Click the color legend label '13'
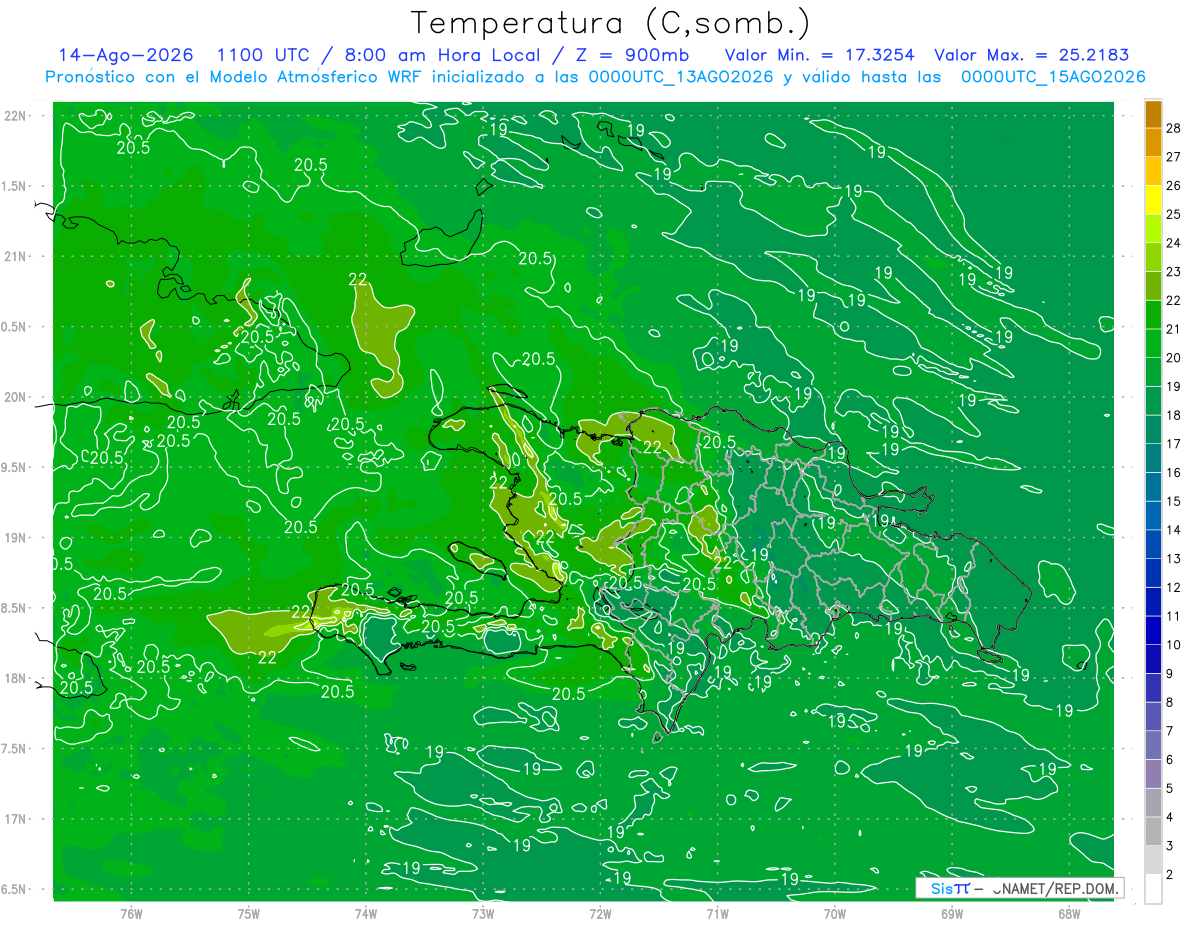The height and width of the screenshot is (927, 1200). pos(1174,559)
